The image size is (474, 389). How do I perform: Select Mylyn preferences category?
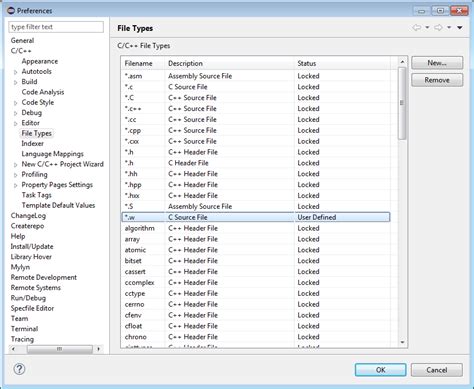[x=20, y=267]
